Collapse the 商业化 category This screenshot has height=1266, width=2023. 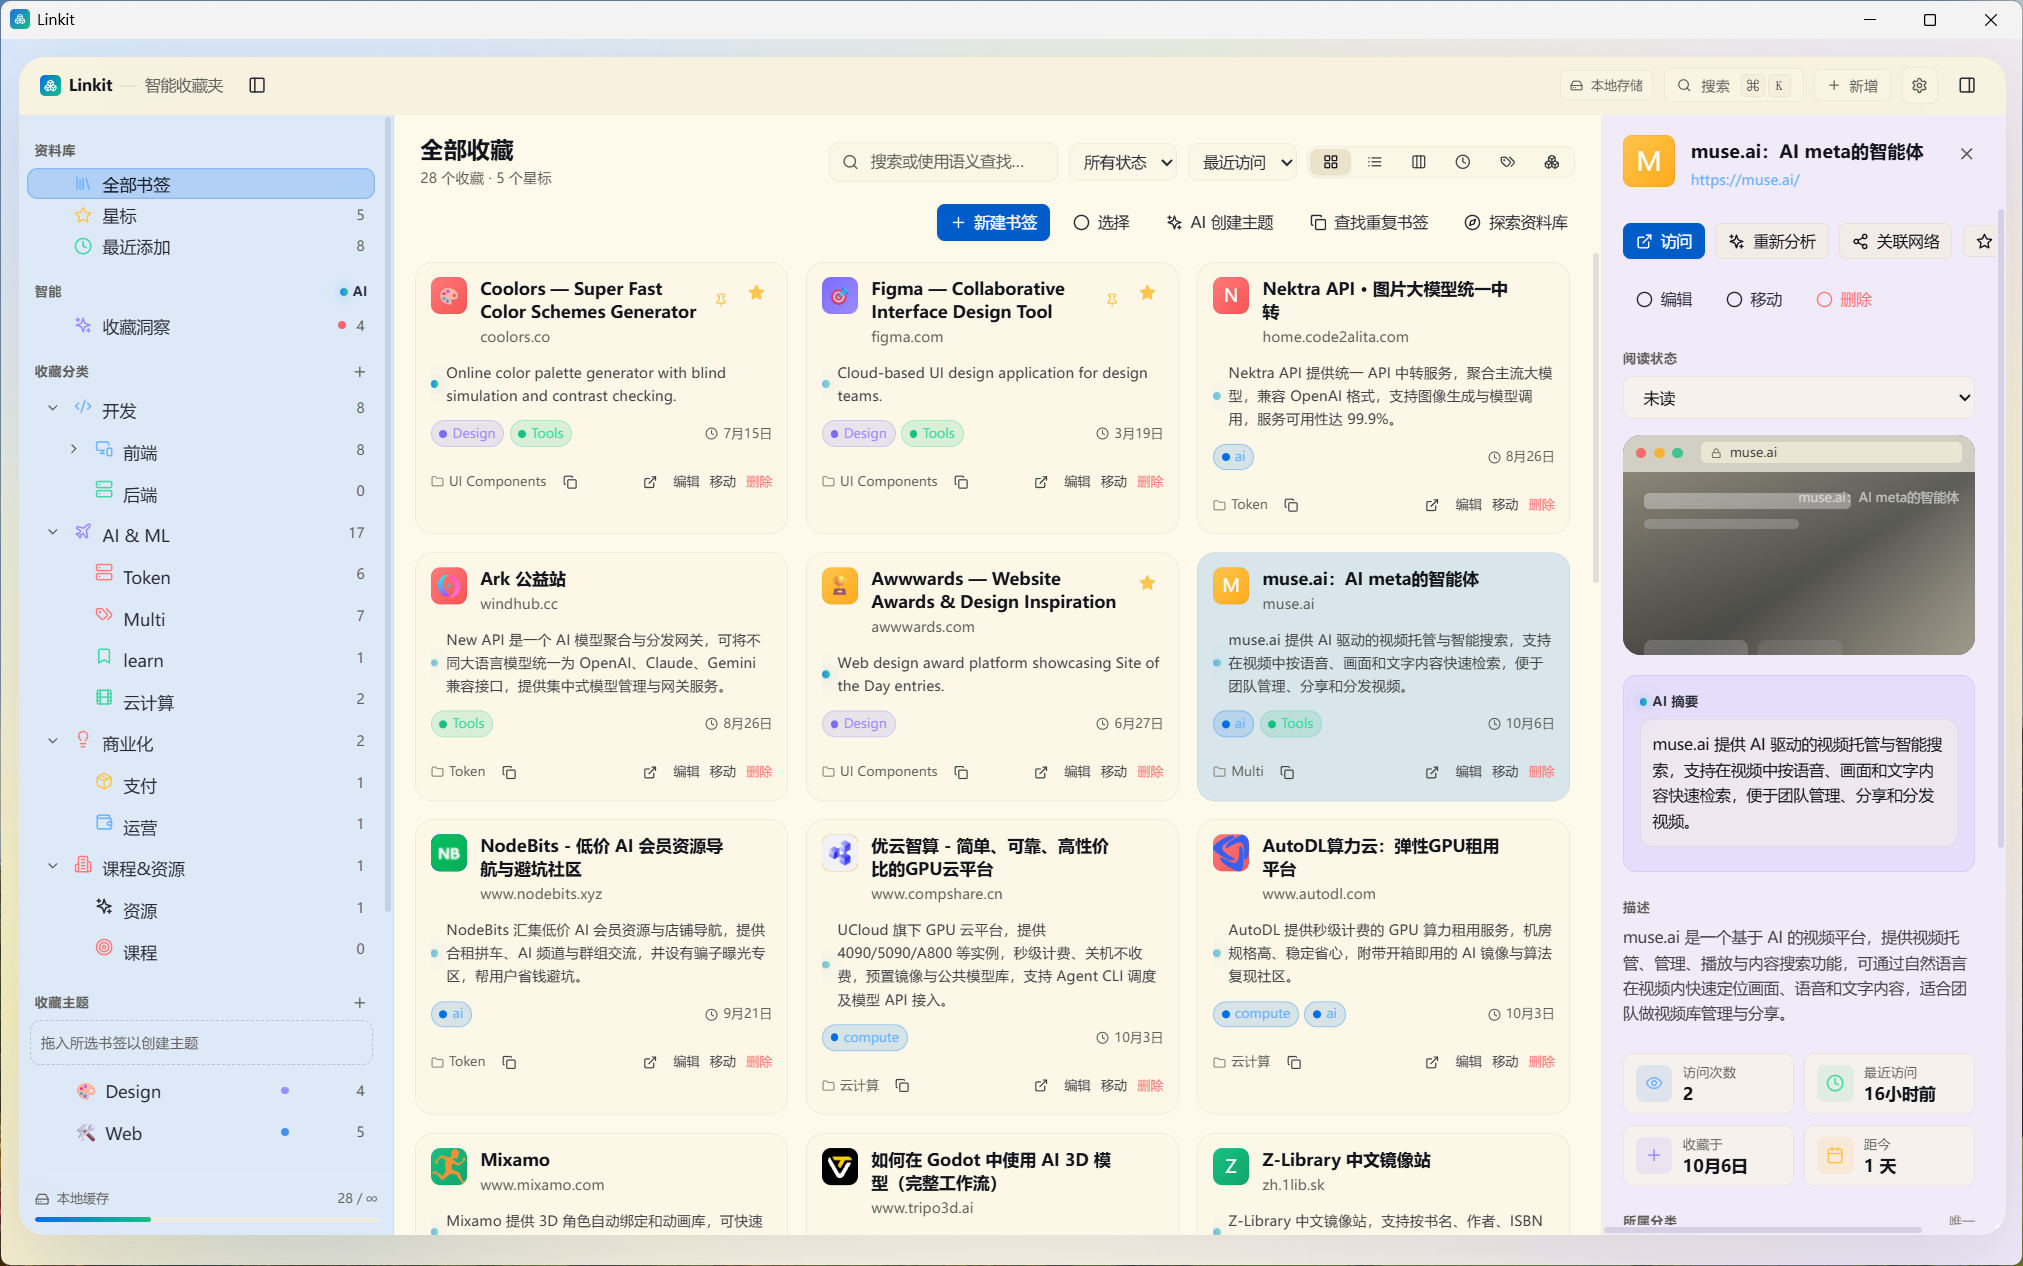tap(52, 742)
